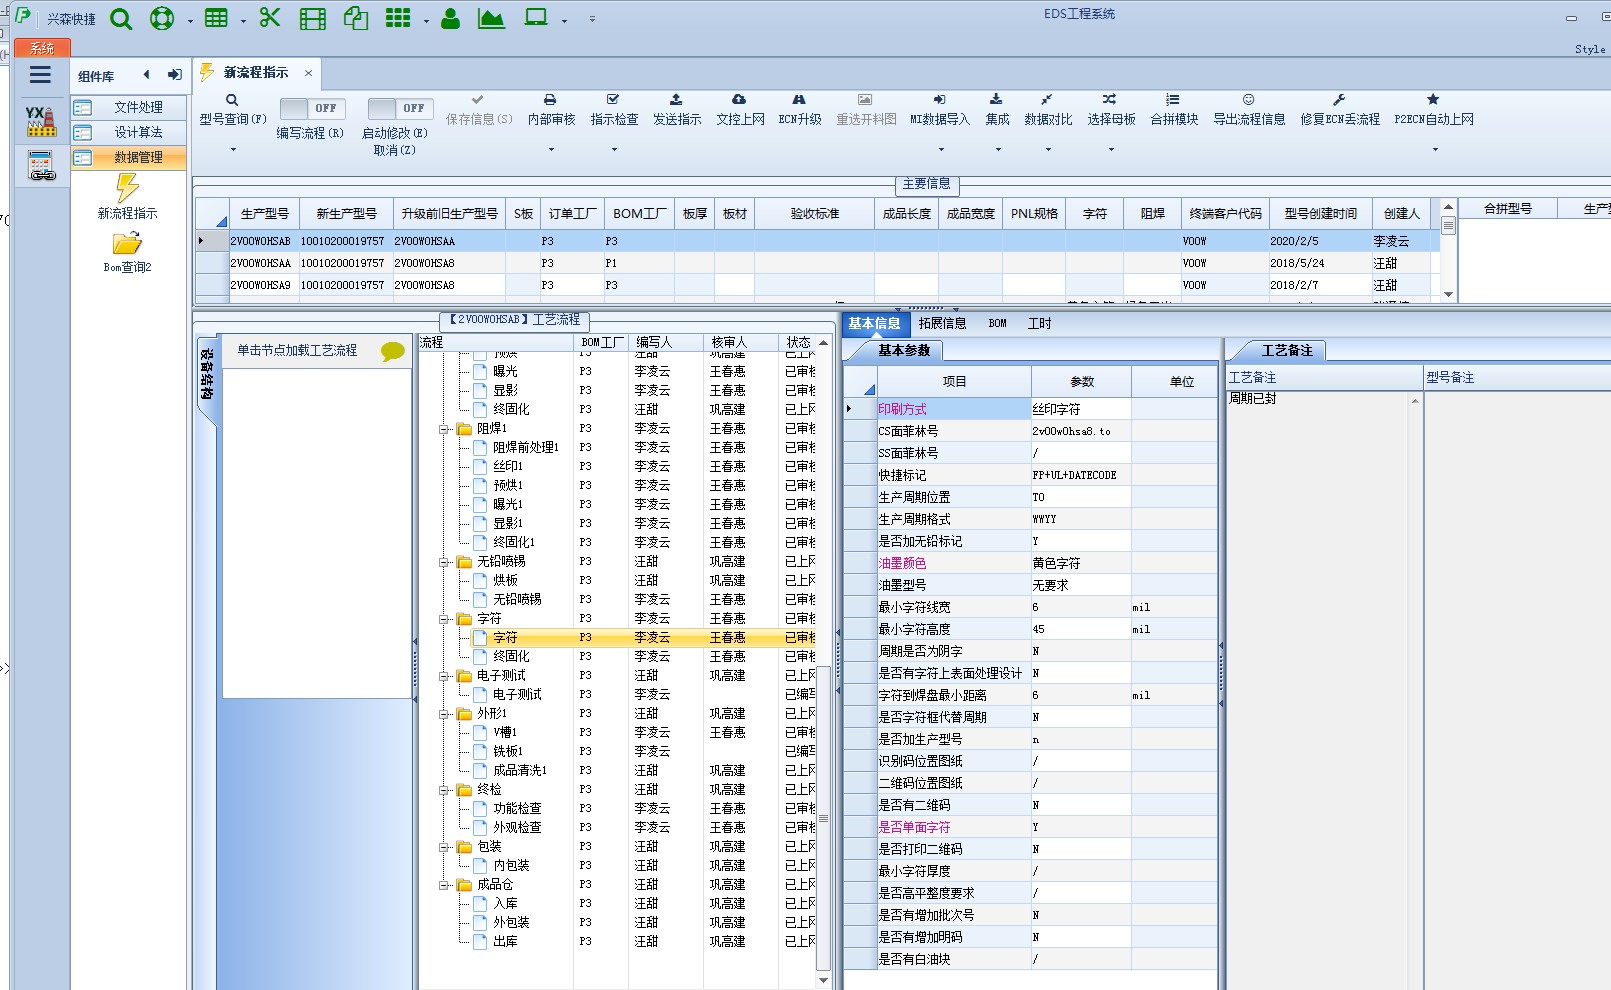Click the pin/dock arrow icon beside 组件库
Screen dimensions: 1611x990
pyautogui.click(x=175, y=75)
